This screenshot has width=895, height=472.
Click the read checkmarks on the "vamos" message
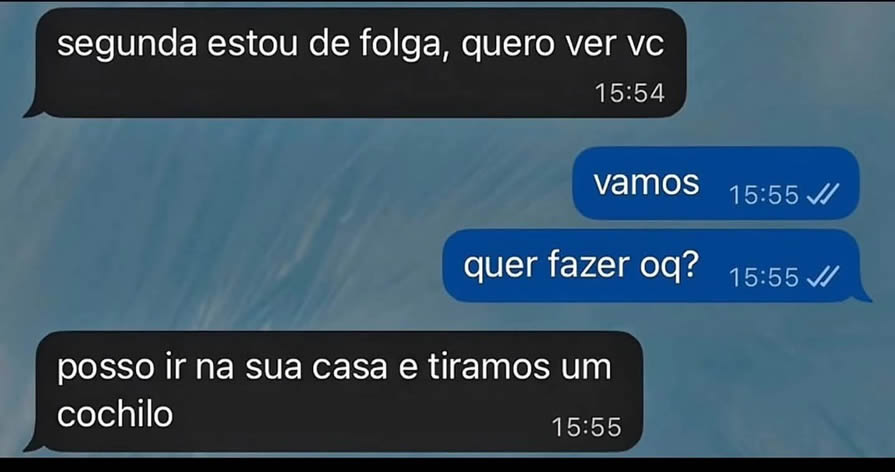pyautogui.click(x=823, y=195)
